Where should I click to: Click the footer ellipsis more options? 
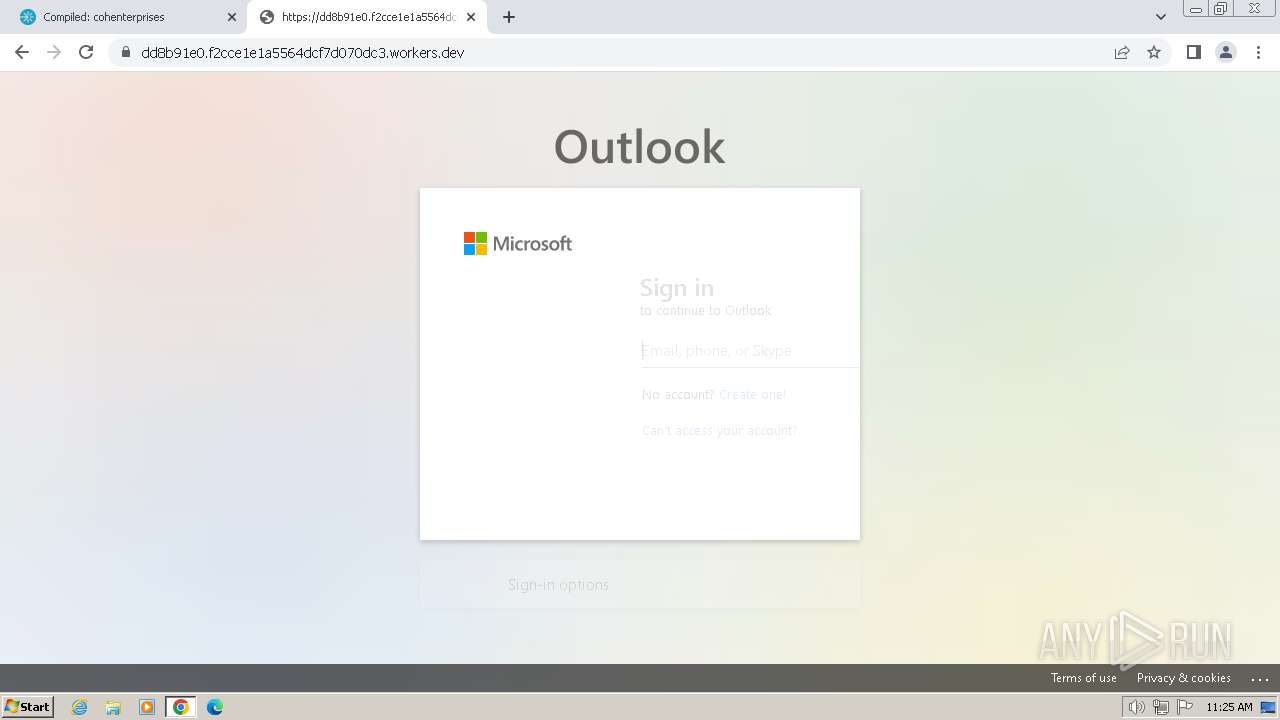1260,678
